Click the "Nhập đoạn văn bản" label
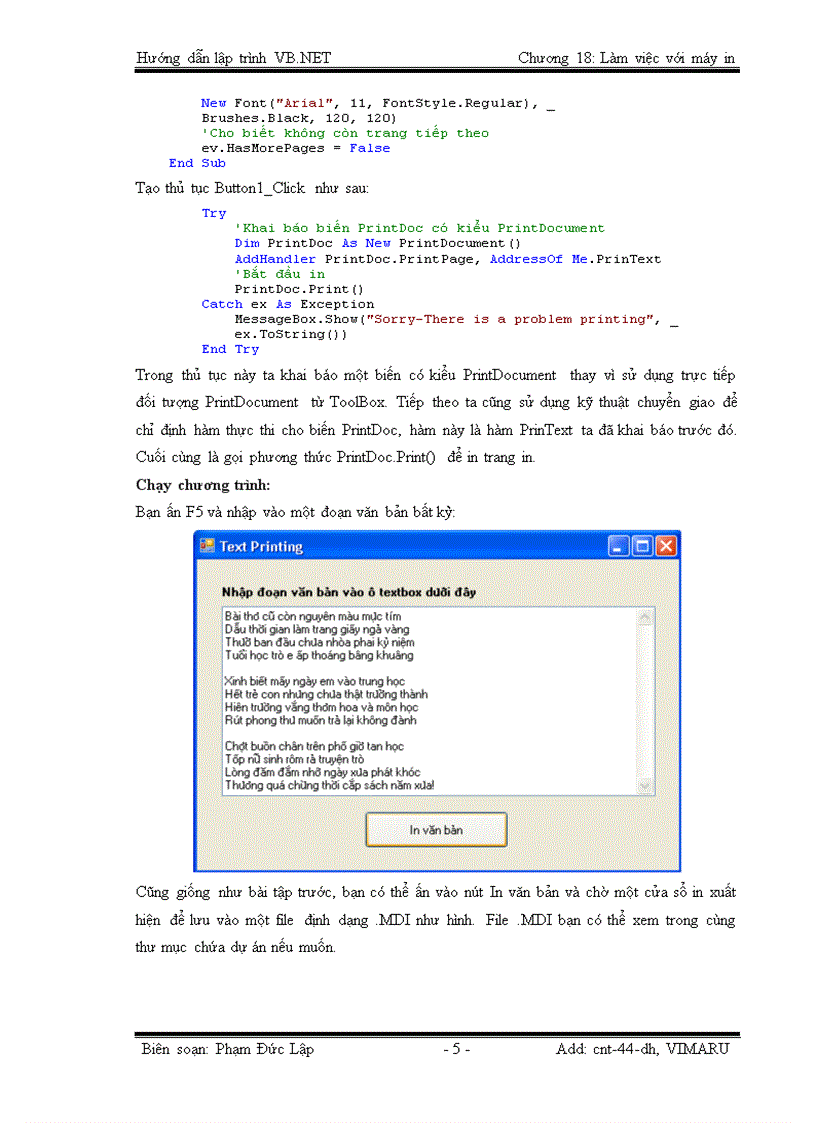 [x=348, y=591]
